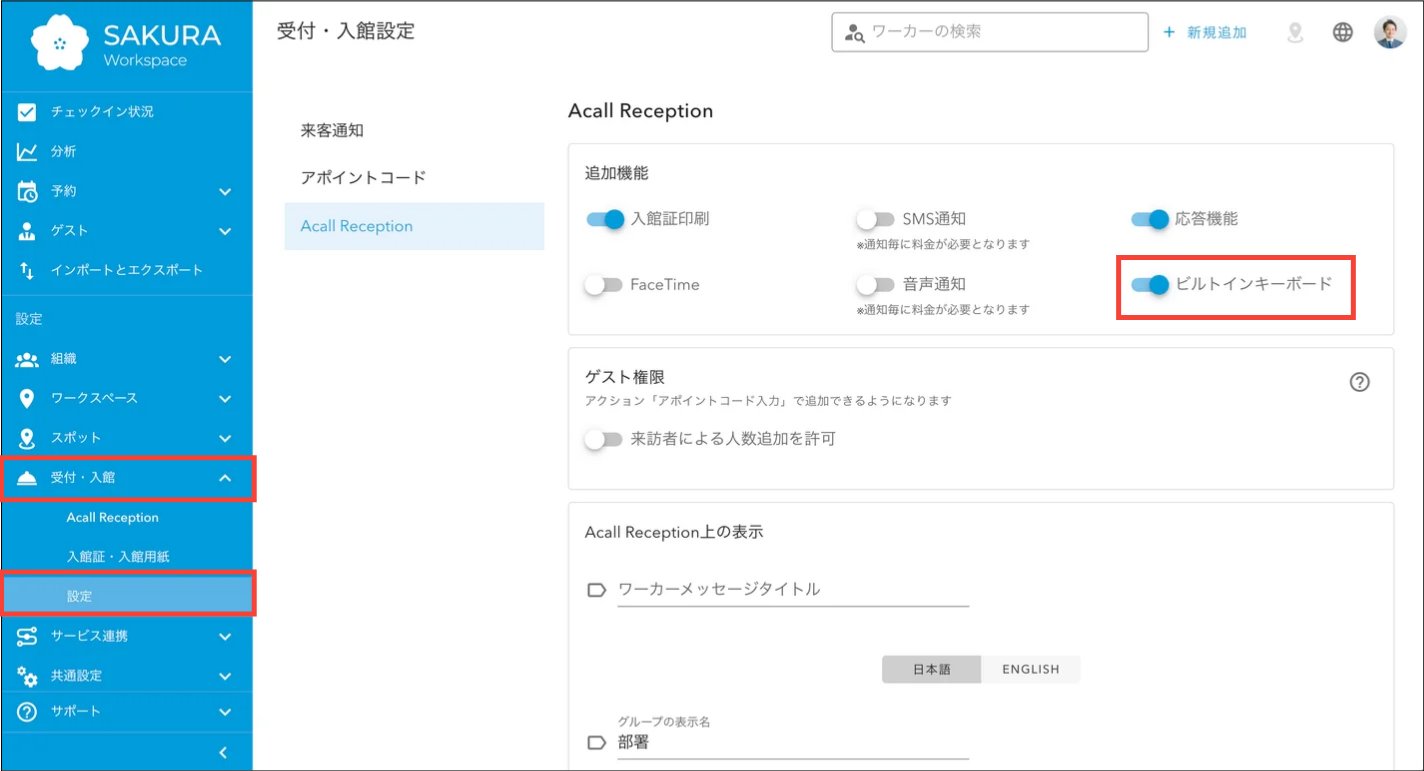The image size is (1424, 771).
Task: Click the location pin icon in header
Action: (1295, 32)
